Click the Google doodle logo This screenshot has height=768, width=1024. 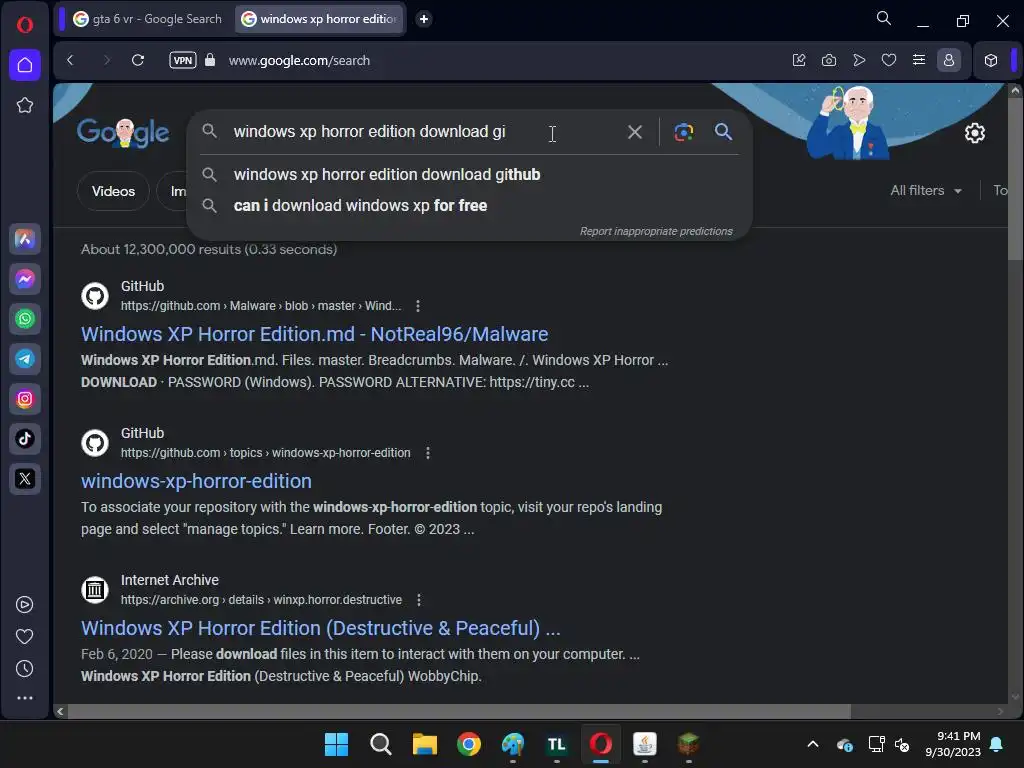tap(123, 133)
